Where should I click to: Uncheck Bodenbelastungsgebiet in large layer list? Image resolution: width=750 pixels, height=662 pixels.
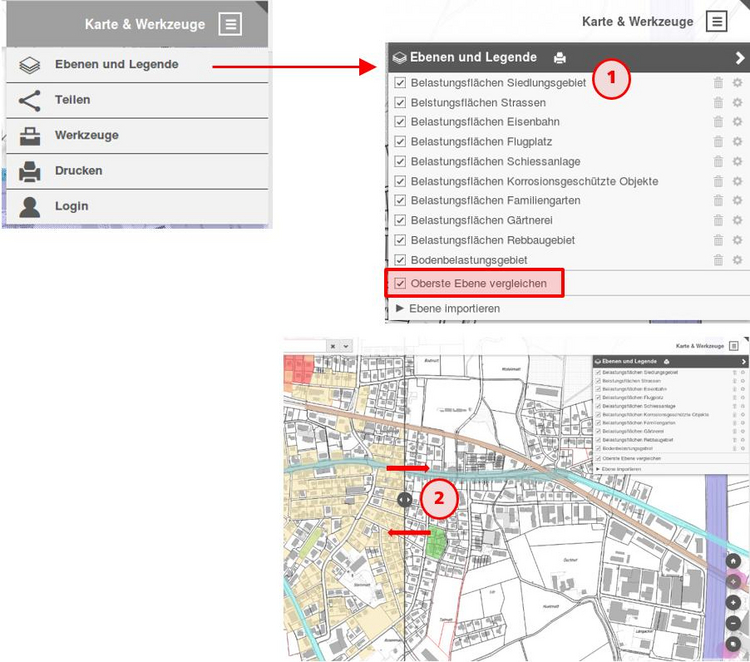[x=400, y=260]
